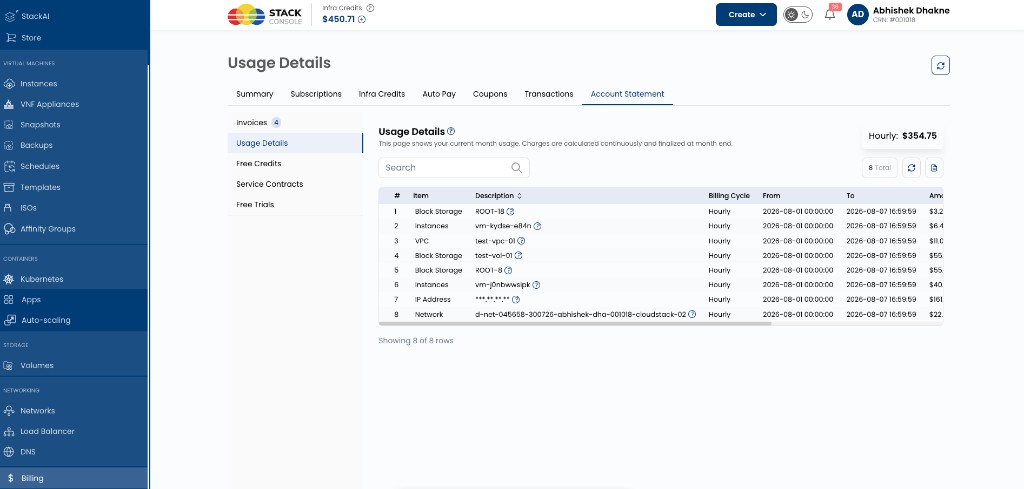Open Kubernetes icon in sidebar

(9, 279)
